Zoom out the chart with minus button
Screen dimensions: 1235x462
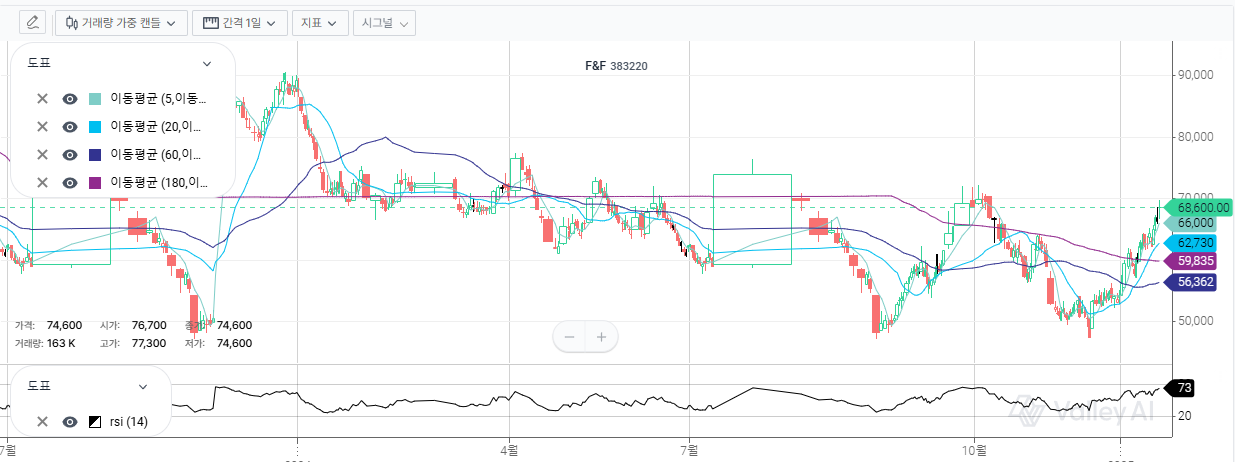tap(570, 337)
